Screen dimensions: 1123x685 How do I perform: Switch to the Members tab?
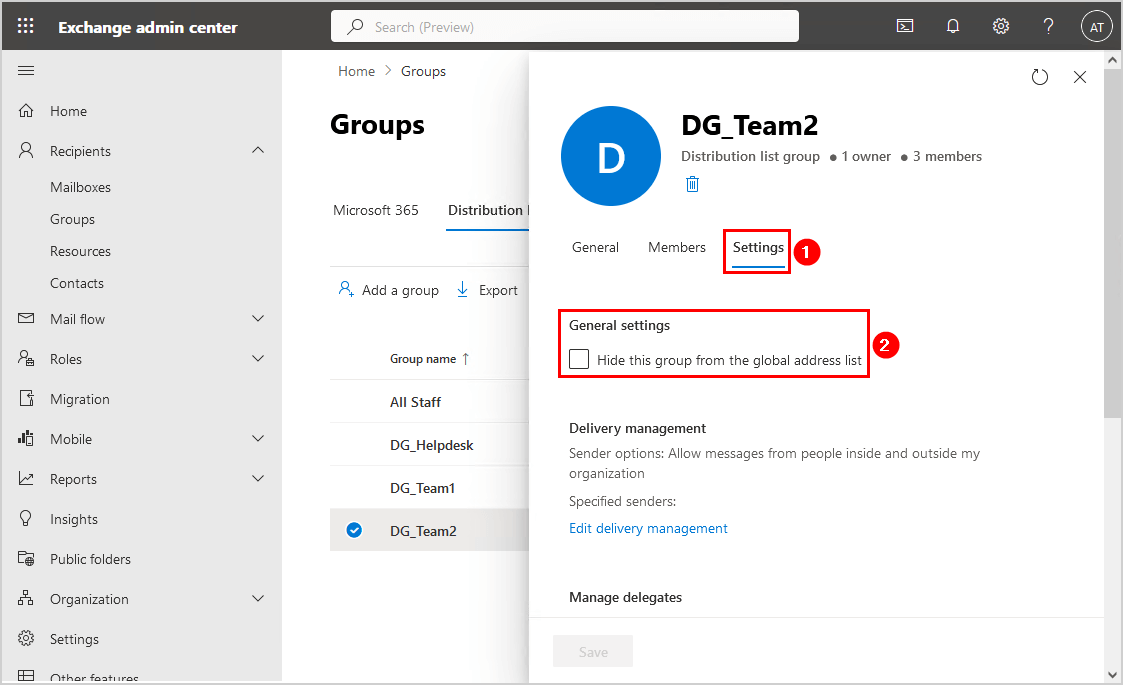[x=676, y=248]
